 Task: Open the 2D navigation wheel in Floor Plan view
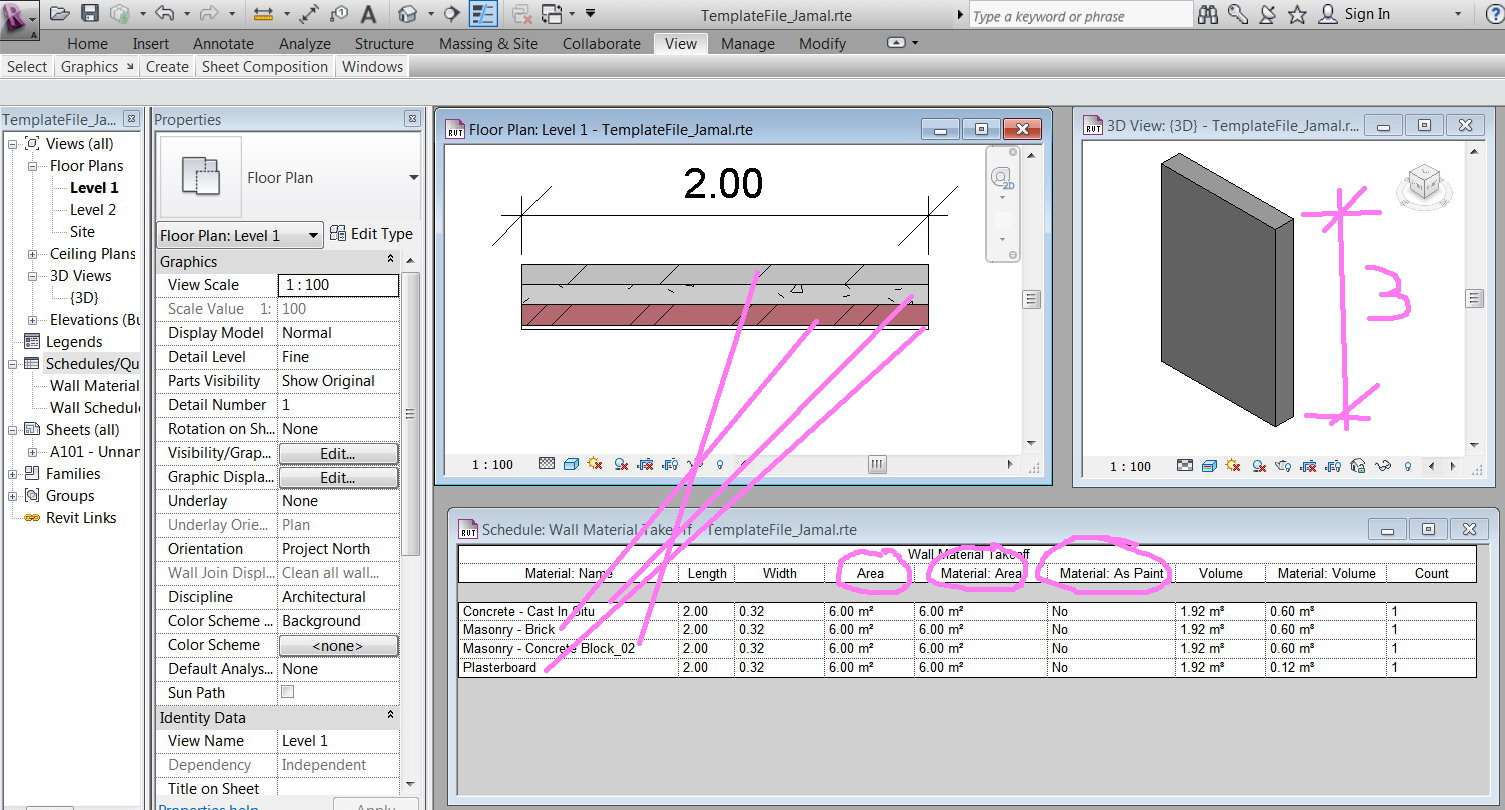pos(1001,179)
